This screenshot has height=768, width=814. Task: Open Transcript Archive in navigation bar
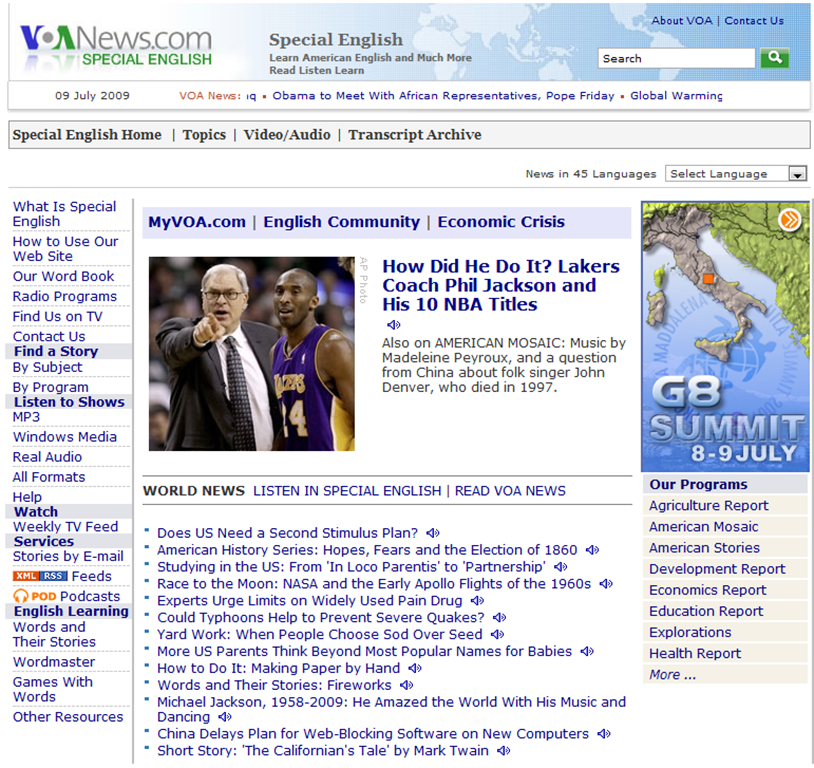(415, 135)
